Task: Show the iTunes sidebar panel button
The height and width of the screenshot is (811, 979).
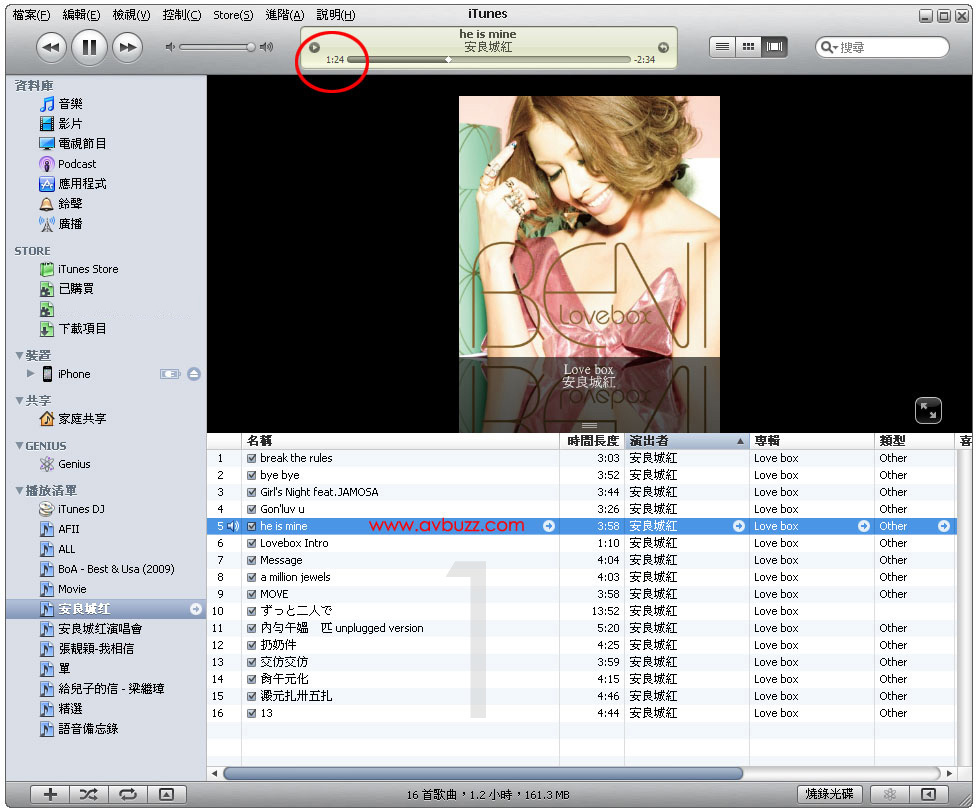Action: (928, 794)
